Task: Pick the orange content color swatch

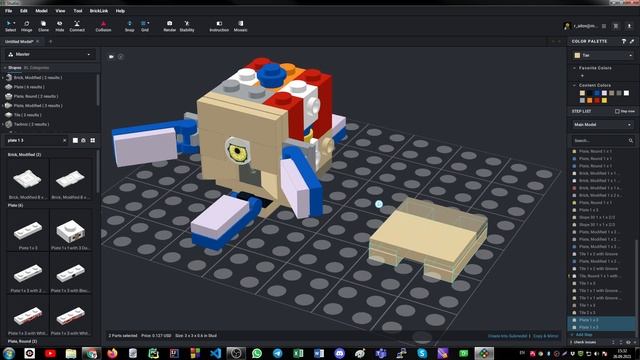Action: click(x=590, y=100)
